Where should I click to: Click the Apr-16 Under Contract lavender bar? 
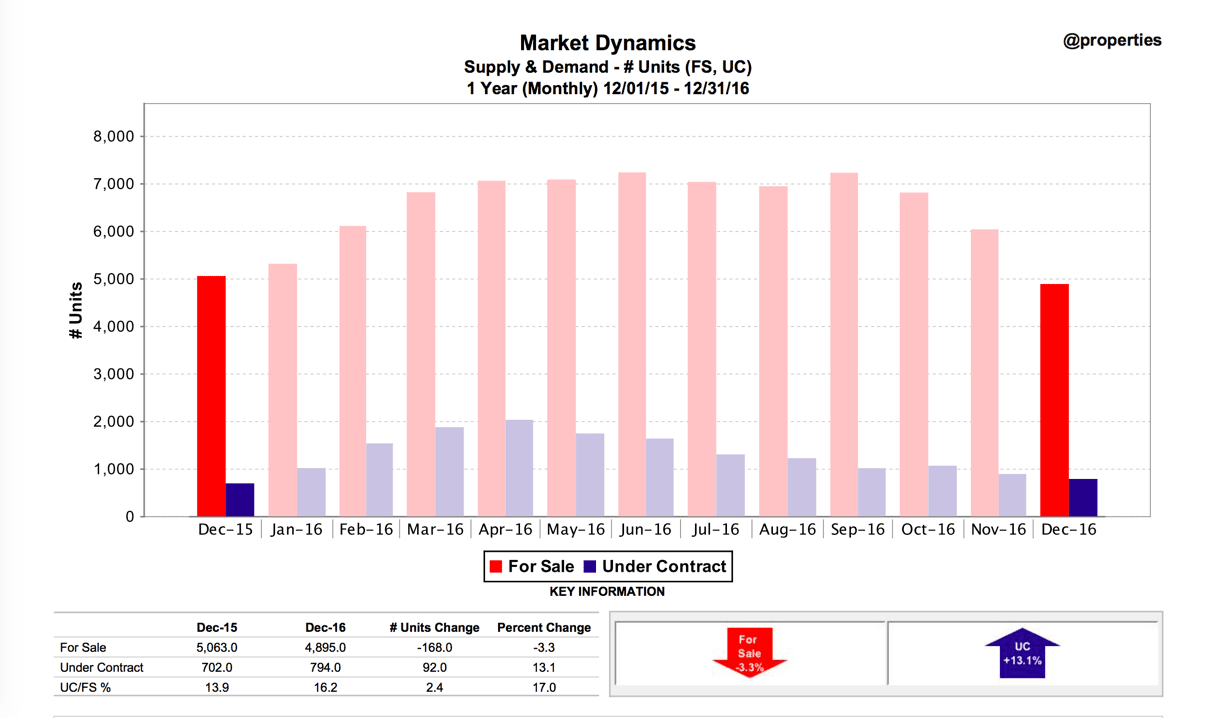519,468
